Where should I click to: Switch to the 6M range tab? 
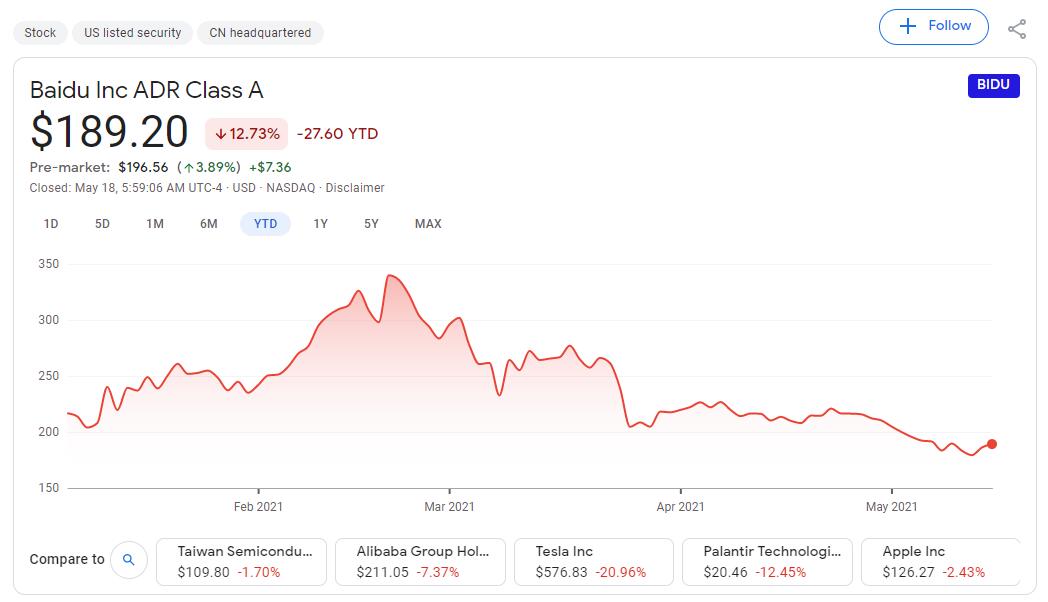click(208, 224)
